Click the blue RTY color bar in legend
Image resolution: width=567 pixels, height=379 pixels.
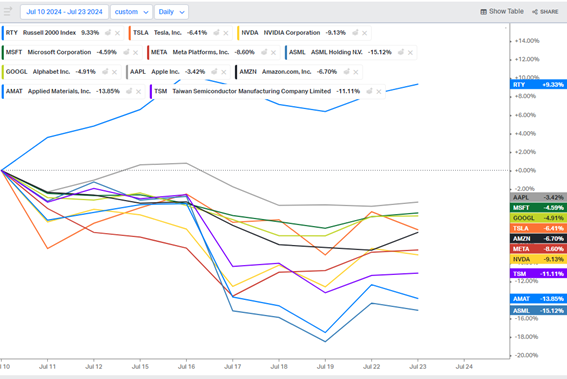pyautogui.click(x=3, y=33)
